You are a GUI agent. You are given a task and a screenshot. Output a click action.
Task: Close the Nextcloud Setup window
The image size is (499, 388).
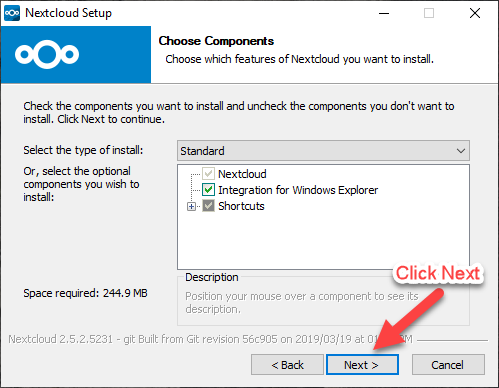point(475,13)
